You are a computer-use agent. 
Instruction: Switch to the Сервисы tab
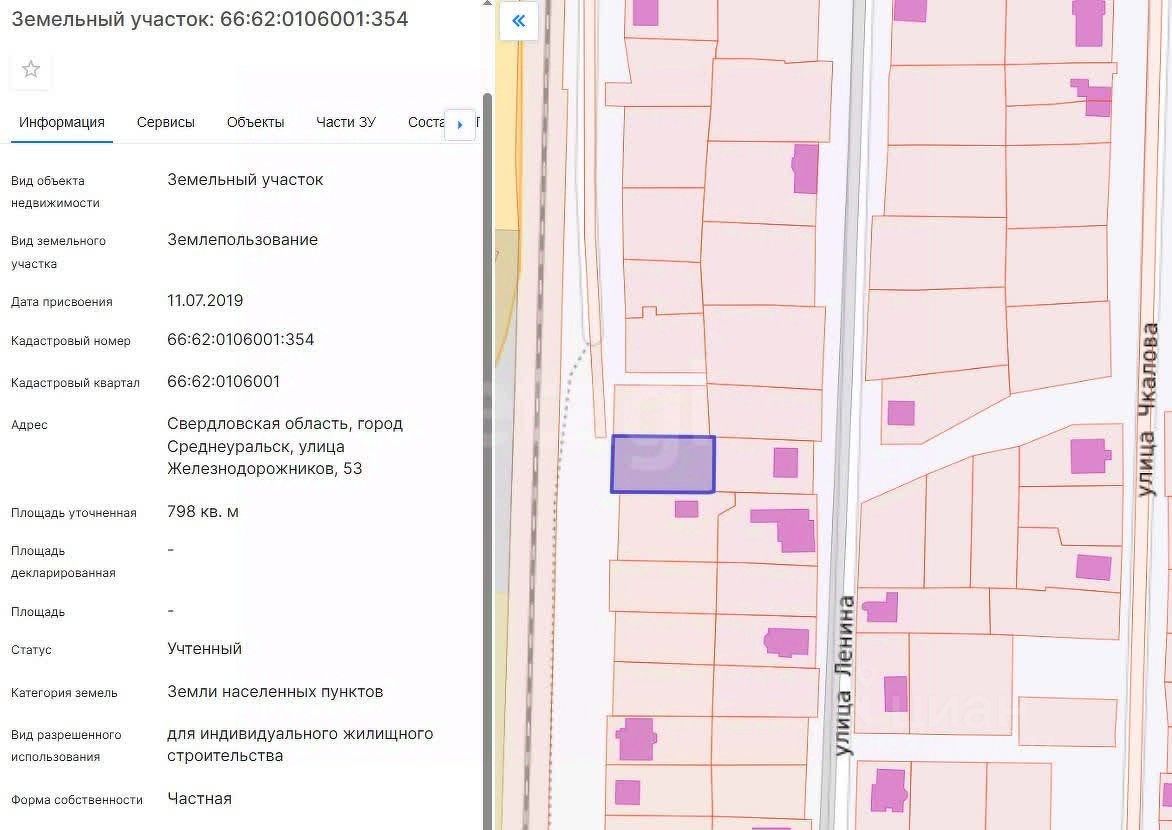(x=165, y=123)
